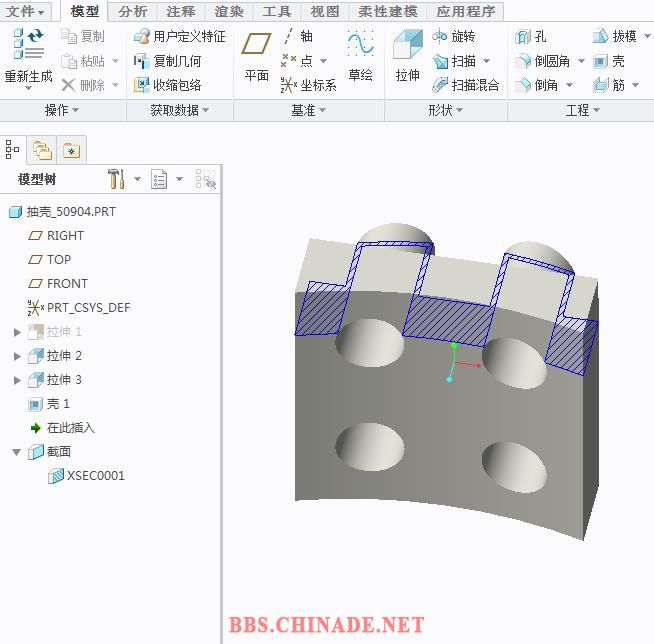Create a datum Plane (平面)
This screenshot has width=654, height=644.
coord(256,56)
